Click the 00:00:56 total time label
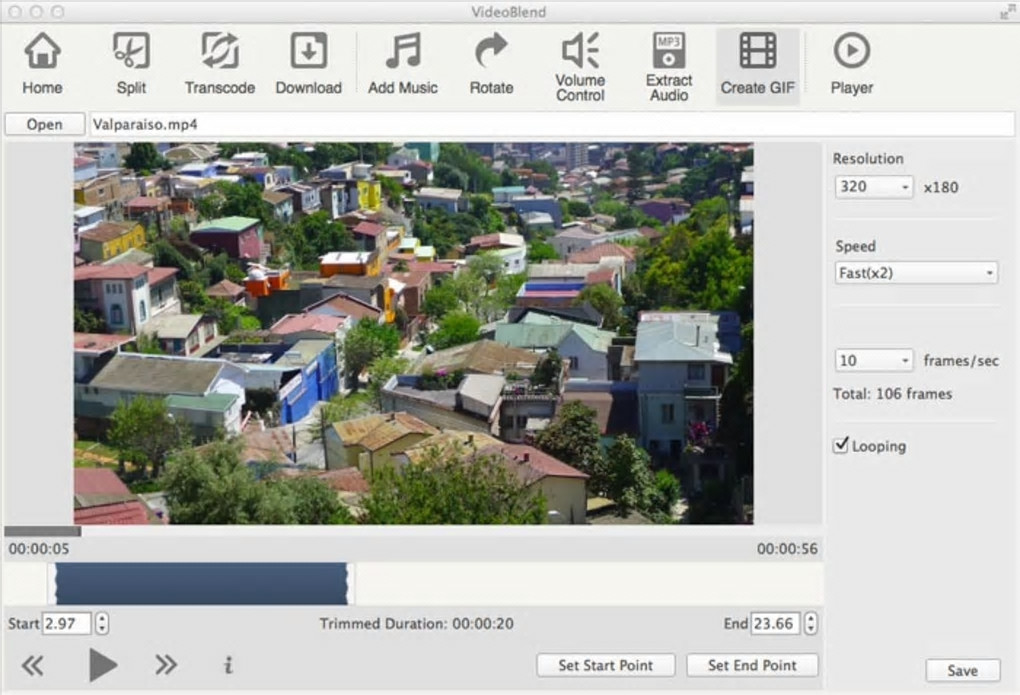 point(787,549)
